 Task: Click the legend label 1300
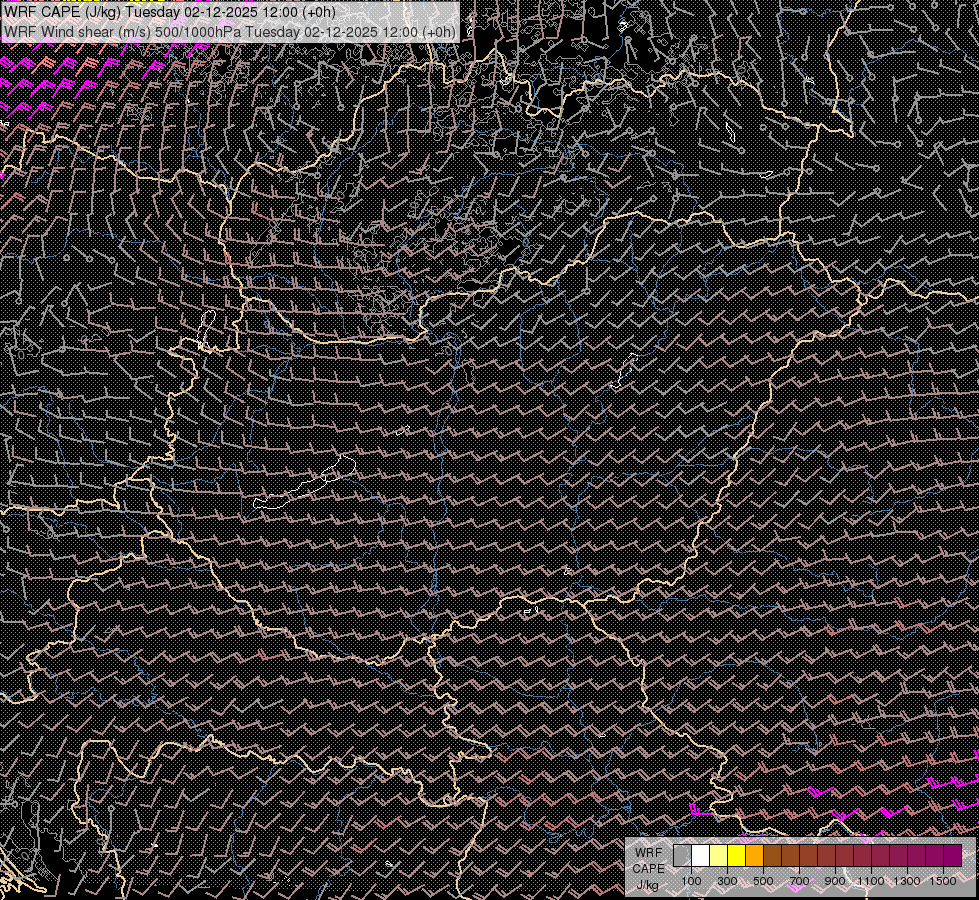[x=907, y=881]
